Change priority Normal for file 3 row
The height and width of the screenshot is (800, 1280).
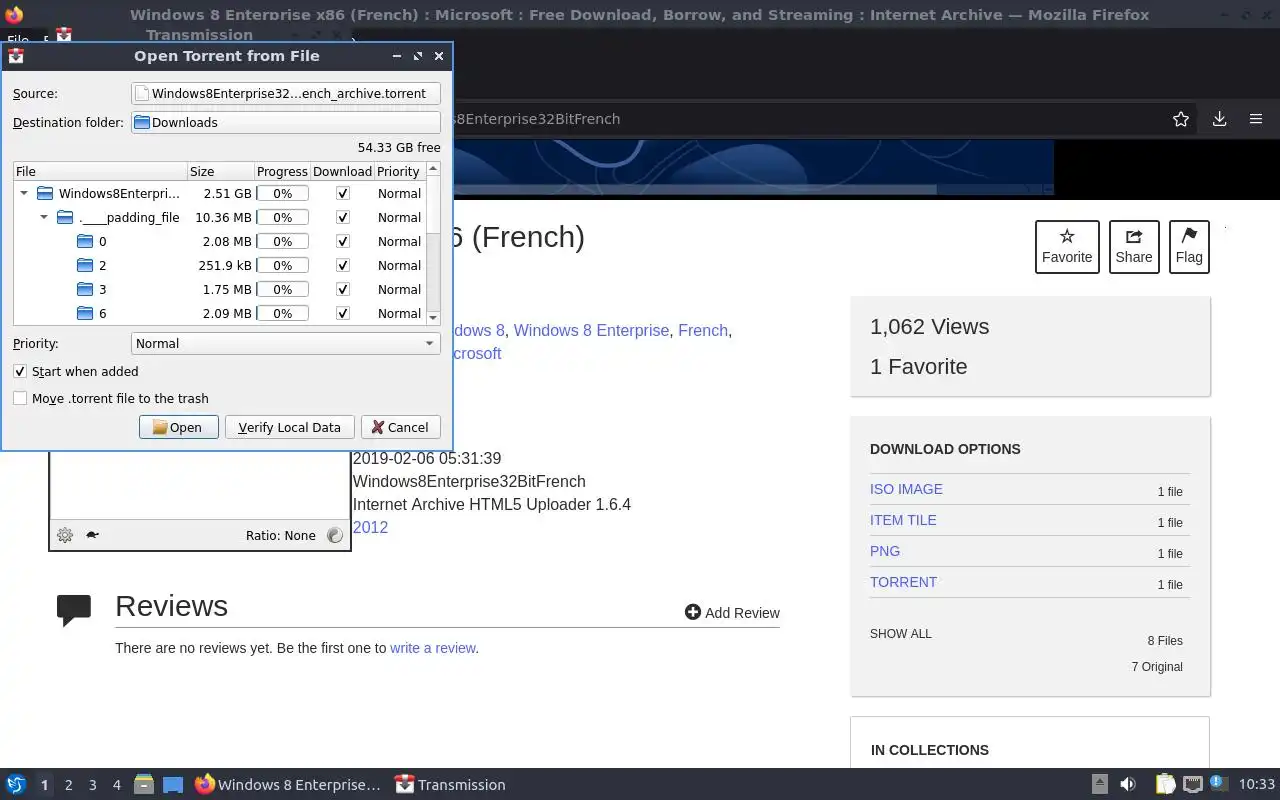click(x=399, y=289)
